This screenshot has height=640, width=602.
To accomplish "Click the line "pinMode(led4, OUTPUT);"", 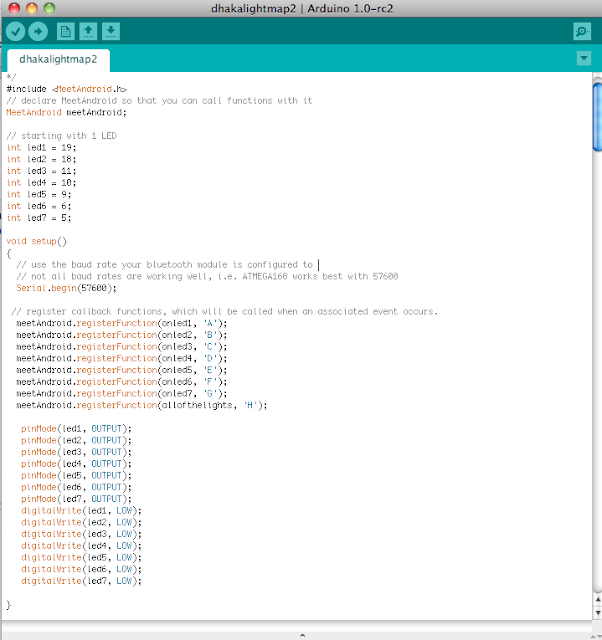I will [x=77, y=464].
